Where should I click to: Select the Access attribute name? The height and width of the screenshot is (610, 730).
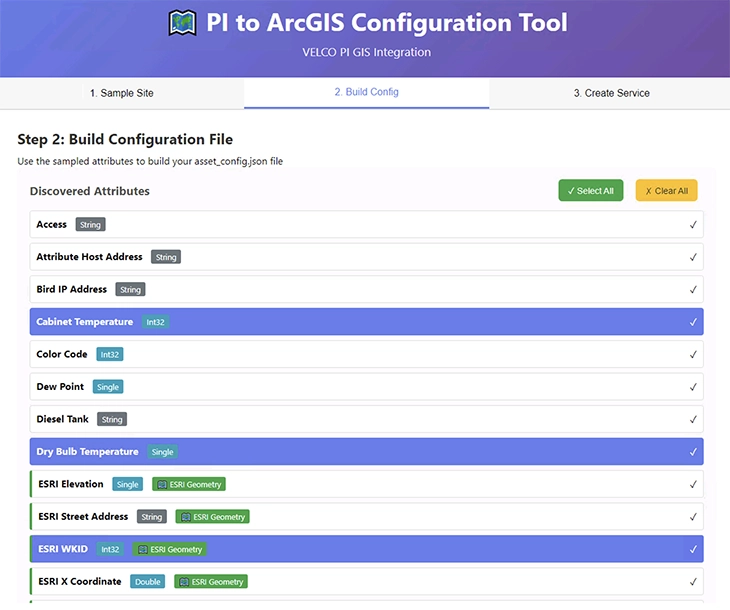pos(52,224)
